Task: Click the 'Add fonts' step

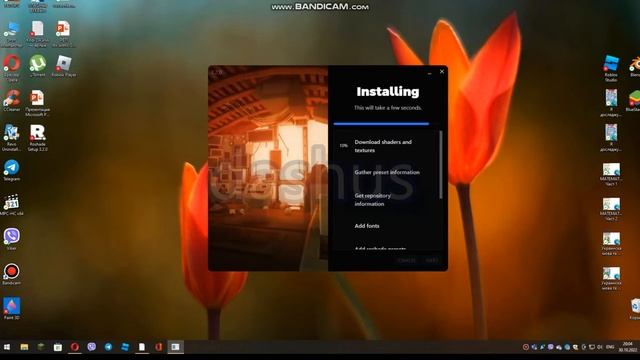Action: pyautogui.click(x=367, y=226)
